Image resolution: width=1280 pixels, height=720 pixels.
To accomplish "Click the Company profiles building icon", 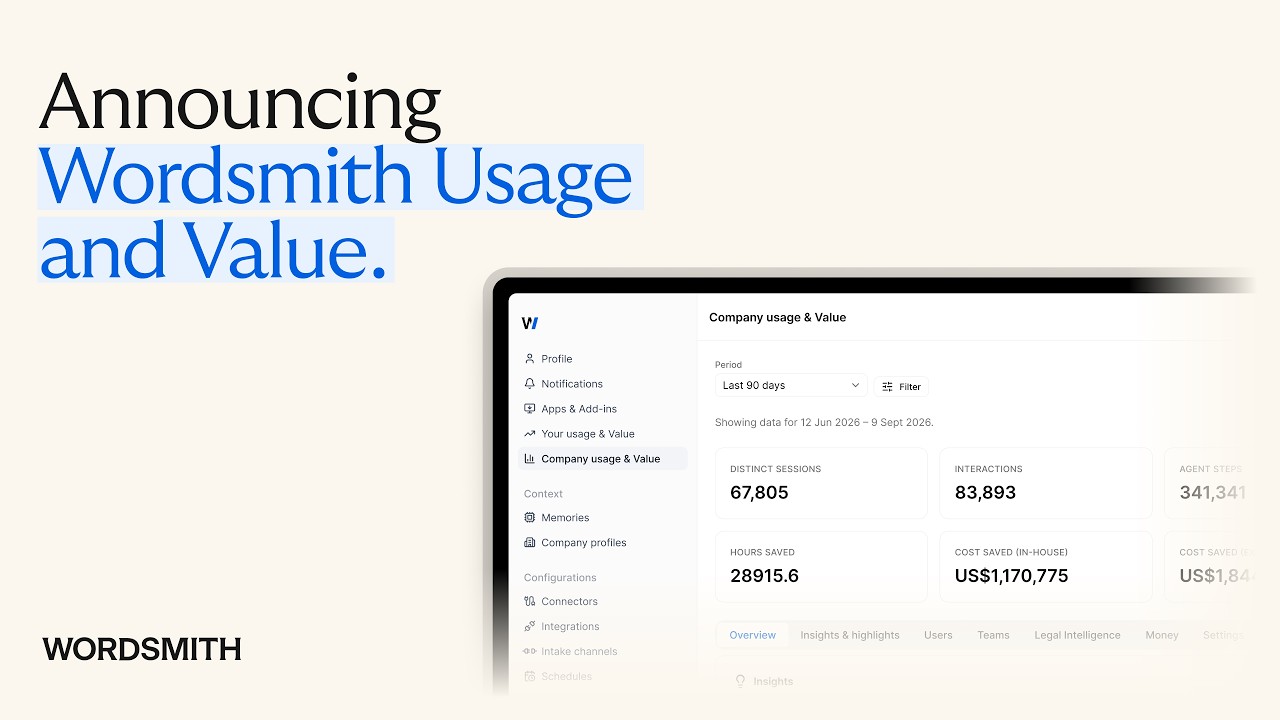I will click(530, 543).
